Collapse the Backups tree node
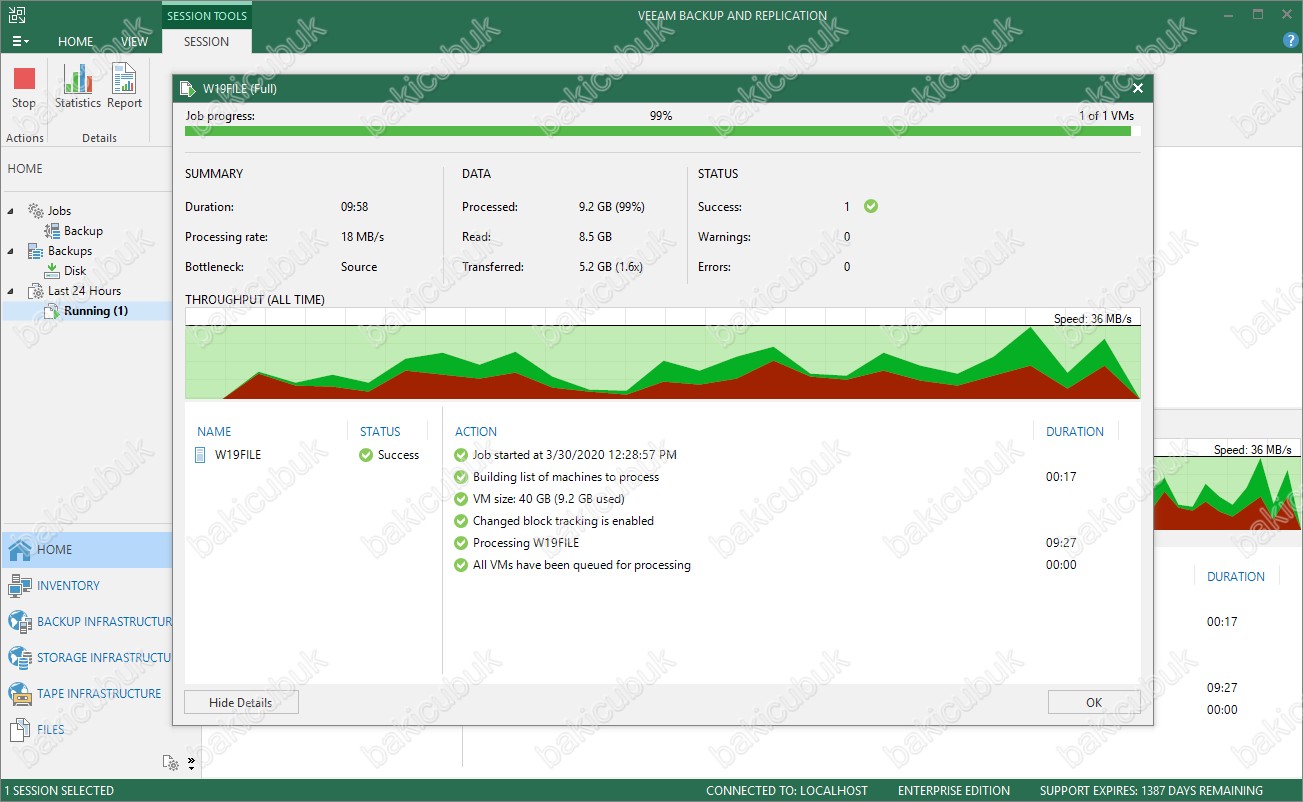1303x802 pixels. point(11,251)
